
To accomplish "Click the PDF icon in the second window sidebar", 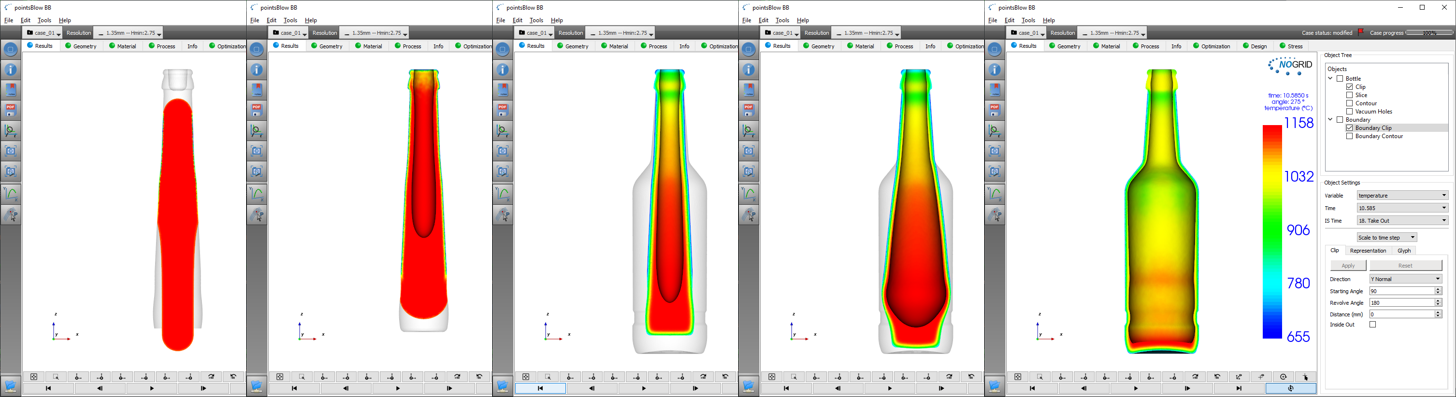I will pos(257,110).
